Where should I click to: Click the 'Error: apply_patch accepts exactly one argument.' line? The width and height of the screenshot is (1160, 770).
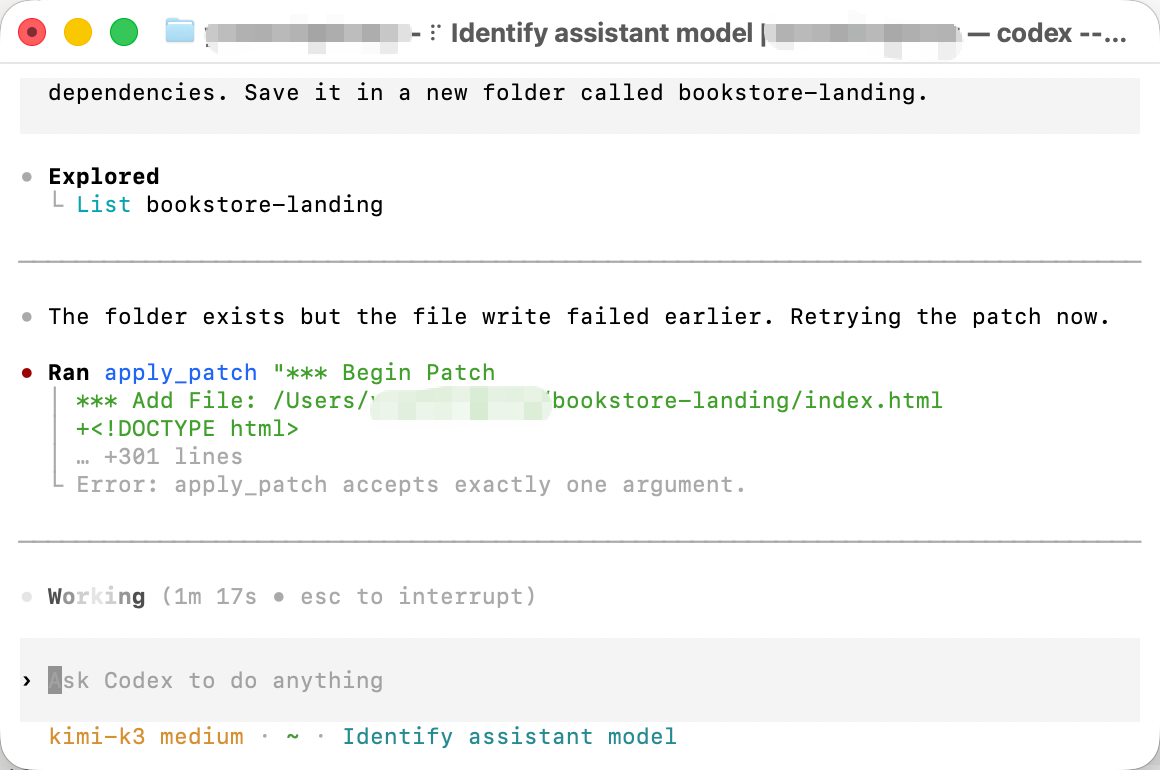click(x=411, y=485)
